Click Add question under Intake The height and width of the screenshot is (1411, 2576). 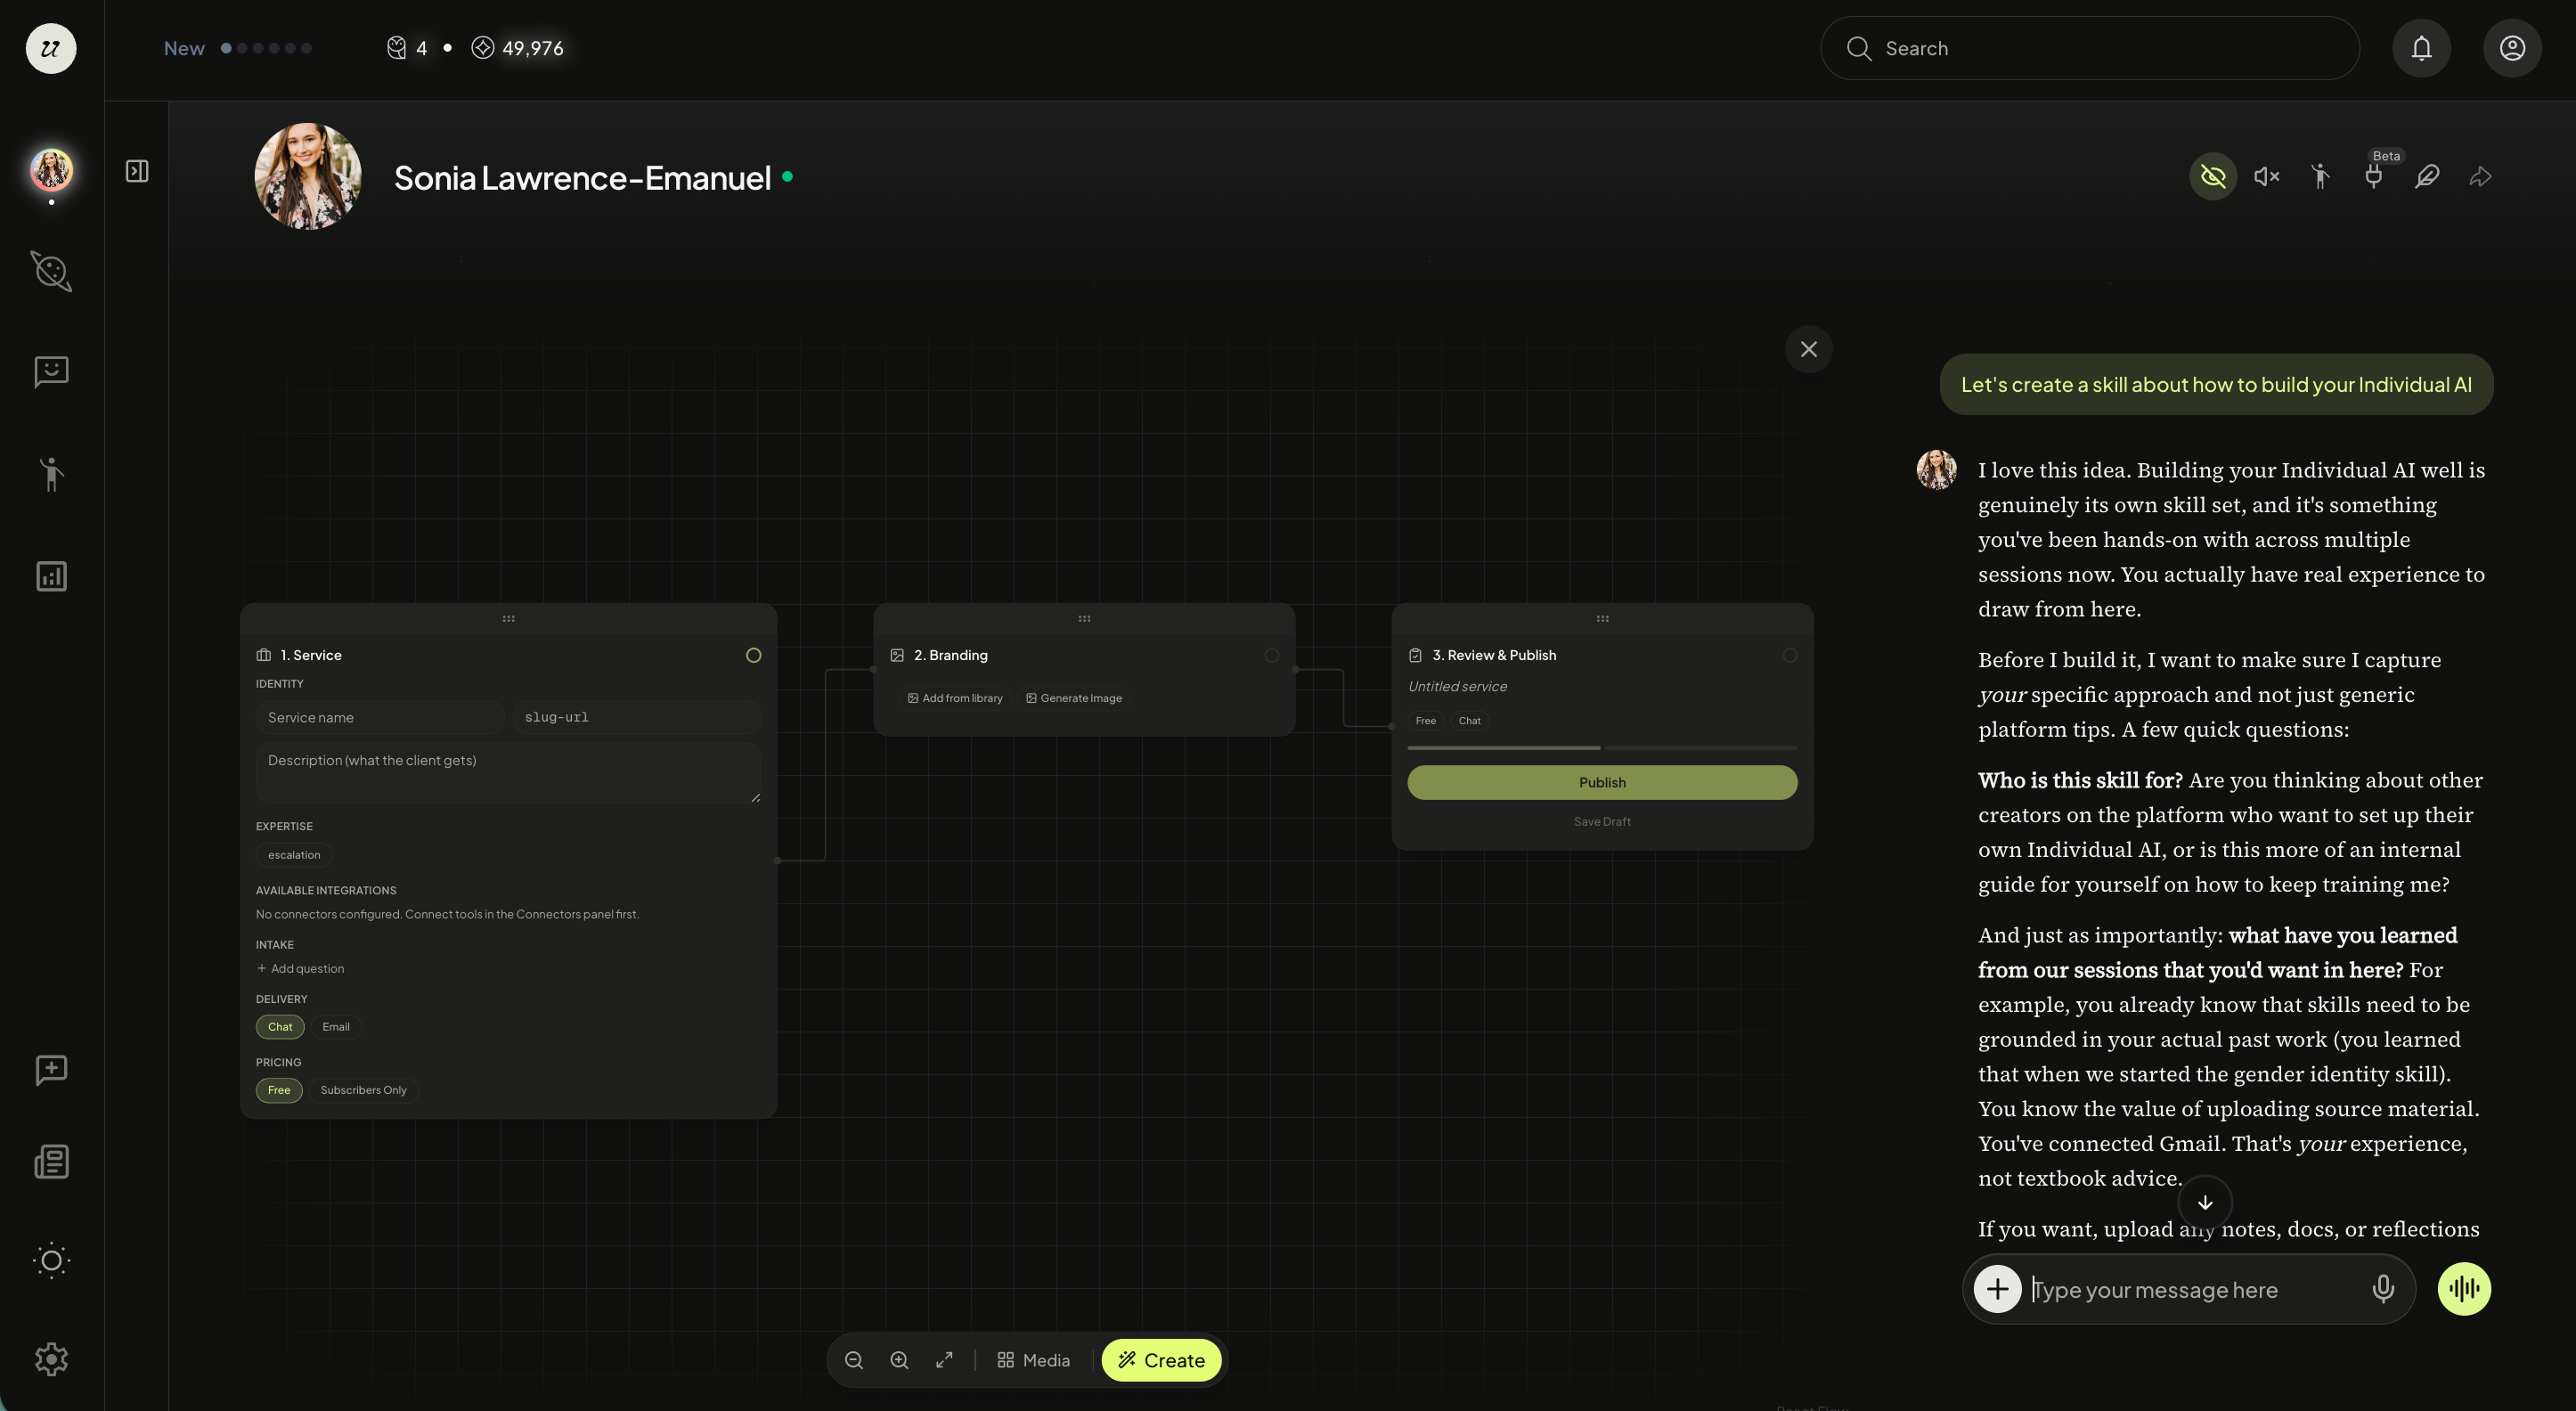pos(300,968)
